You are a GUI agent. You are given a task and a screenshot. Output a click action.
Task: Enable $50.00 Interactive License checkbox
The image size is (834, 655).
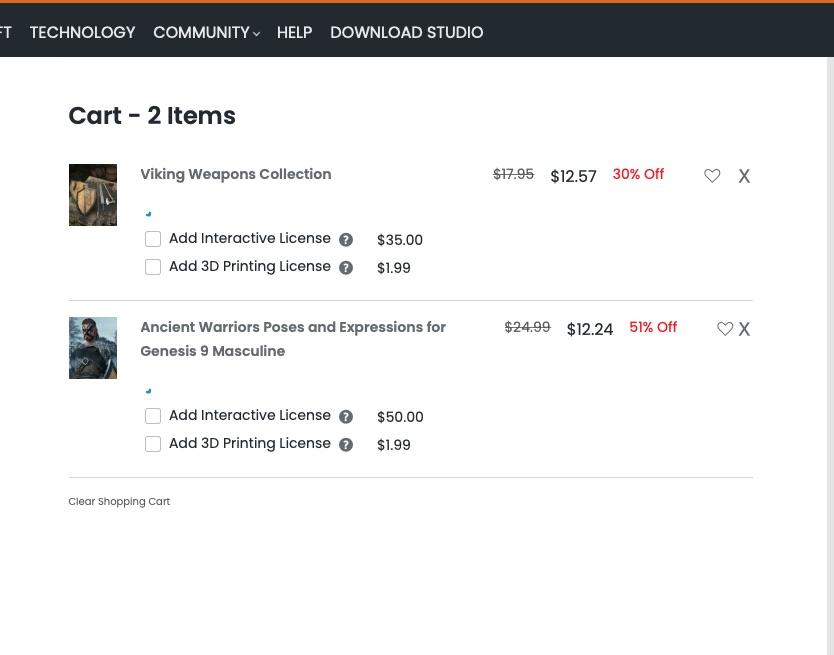[153, 416]
